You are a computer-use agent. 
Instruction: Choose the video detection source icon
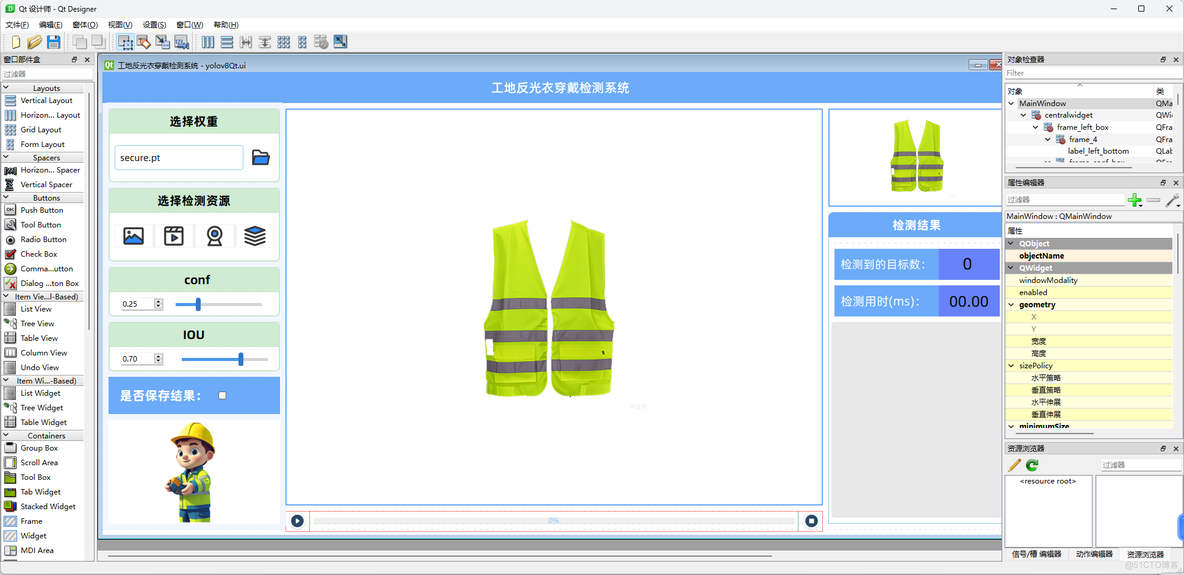[174, 236]
